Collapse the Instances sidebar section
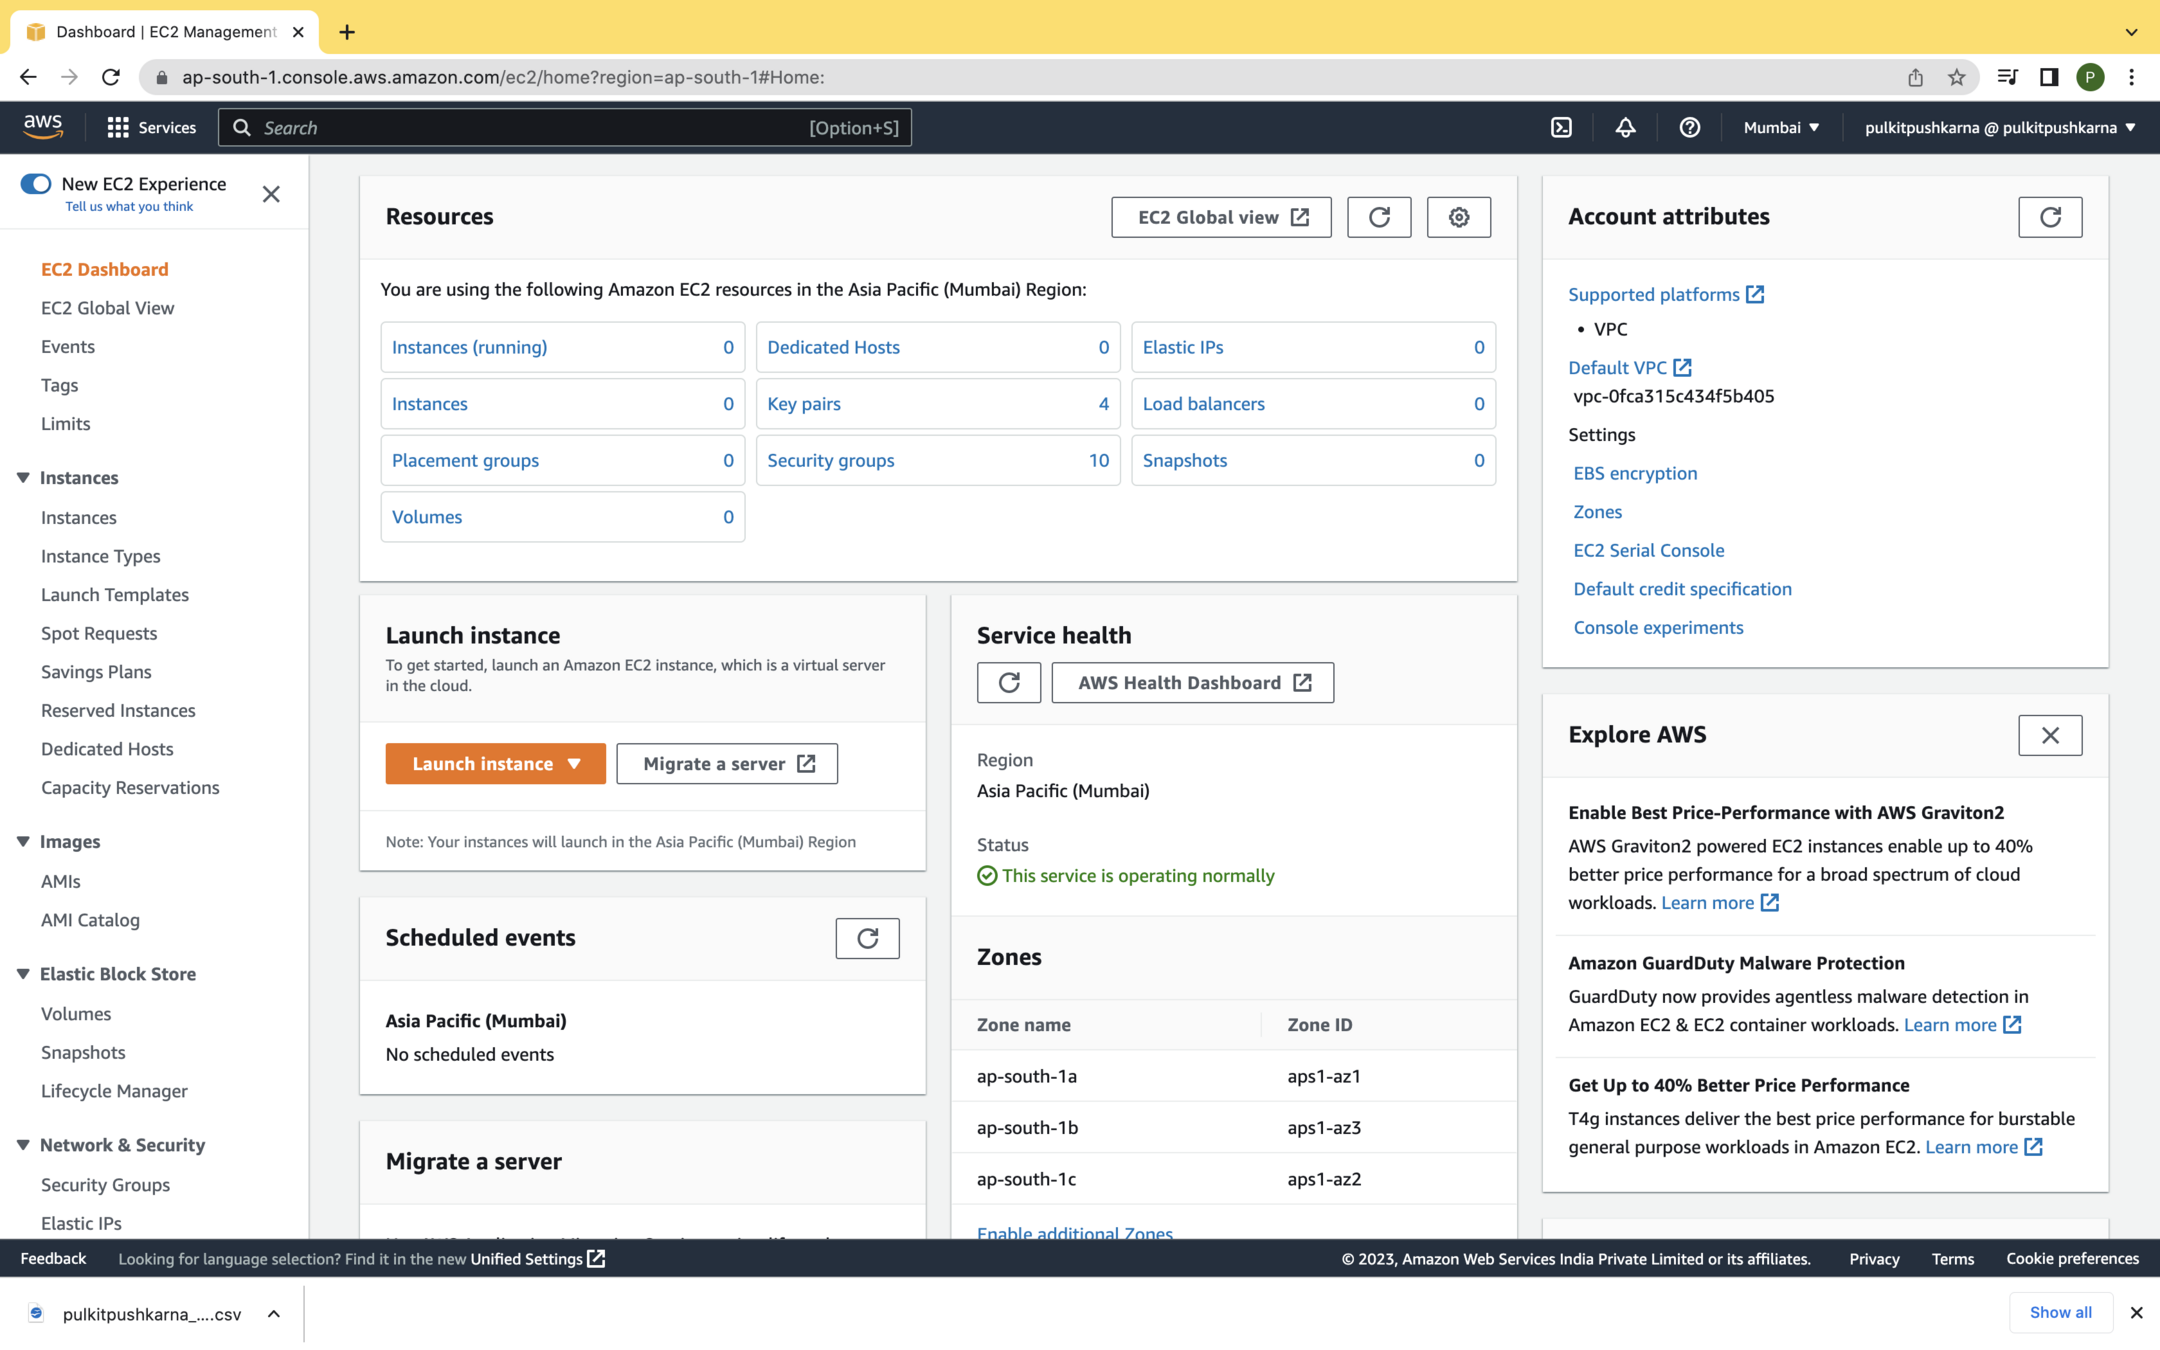2160x1350 pixels. pyautogui.click(x=23, y=478)
